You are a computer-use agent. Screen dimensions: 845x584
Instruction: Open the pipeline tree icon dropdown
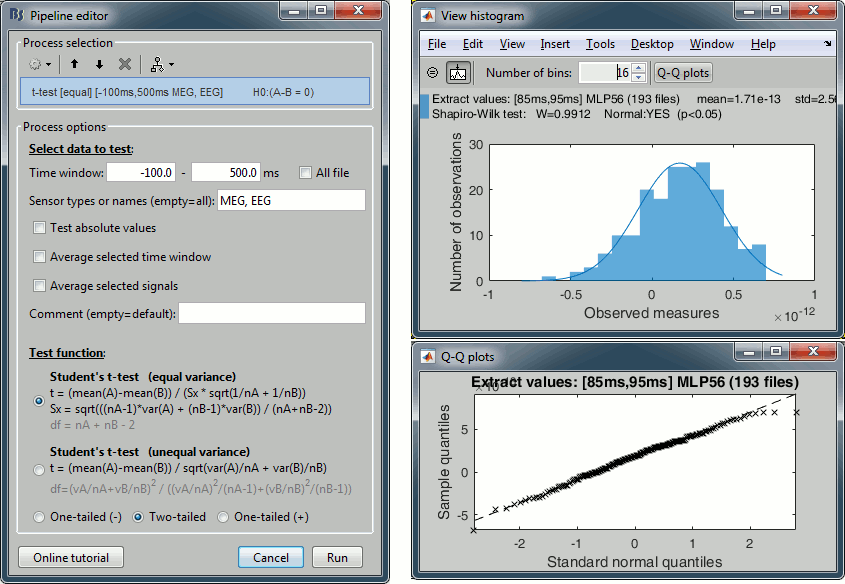point(160,64)
